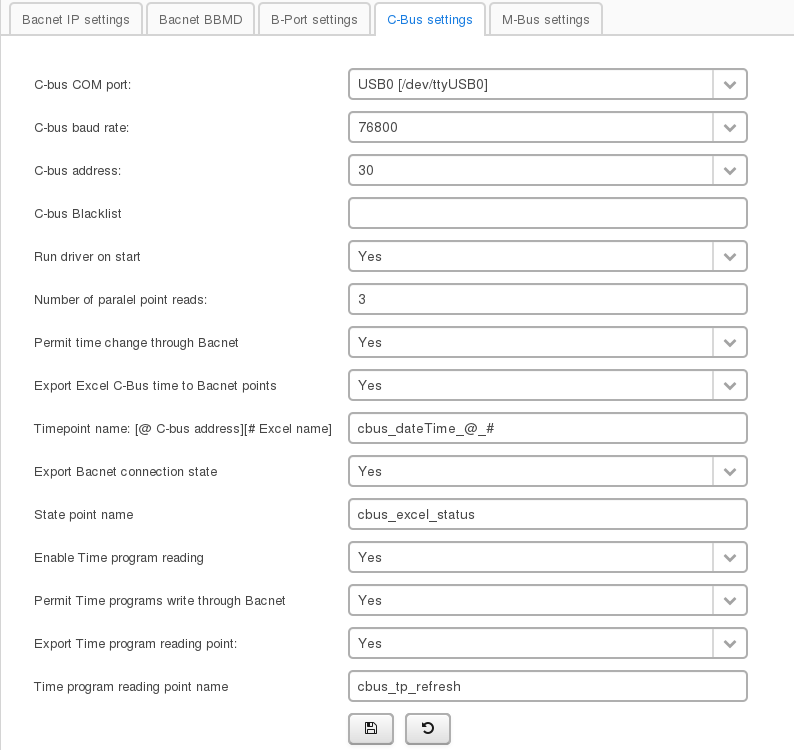Click the State point name text field
Viewport: 794px width, 750px height.
[547, 514]
